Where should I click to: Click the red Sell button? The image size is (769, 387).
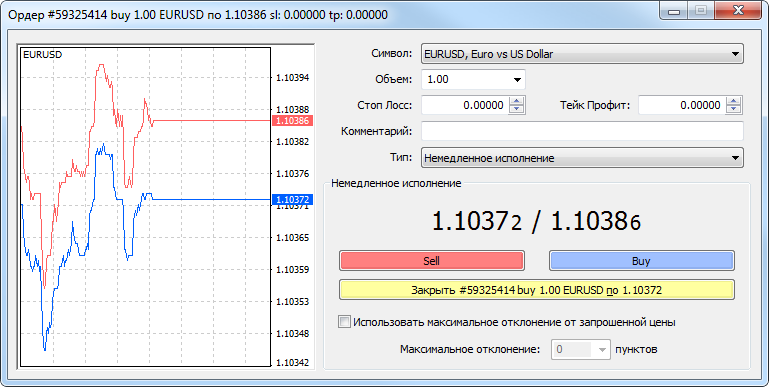pyautogui.click(x=432, y=260)
